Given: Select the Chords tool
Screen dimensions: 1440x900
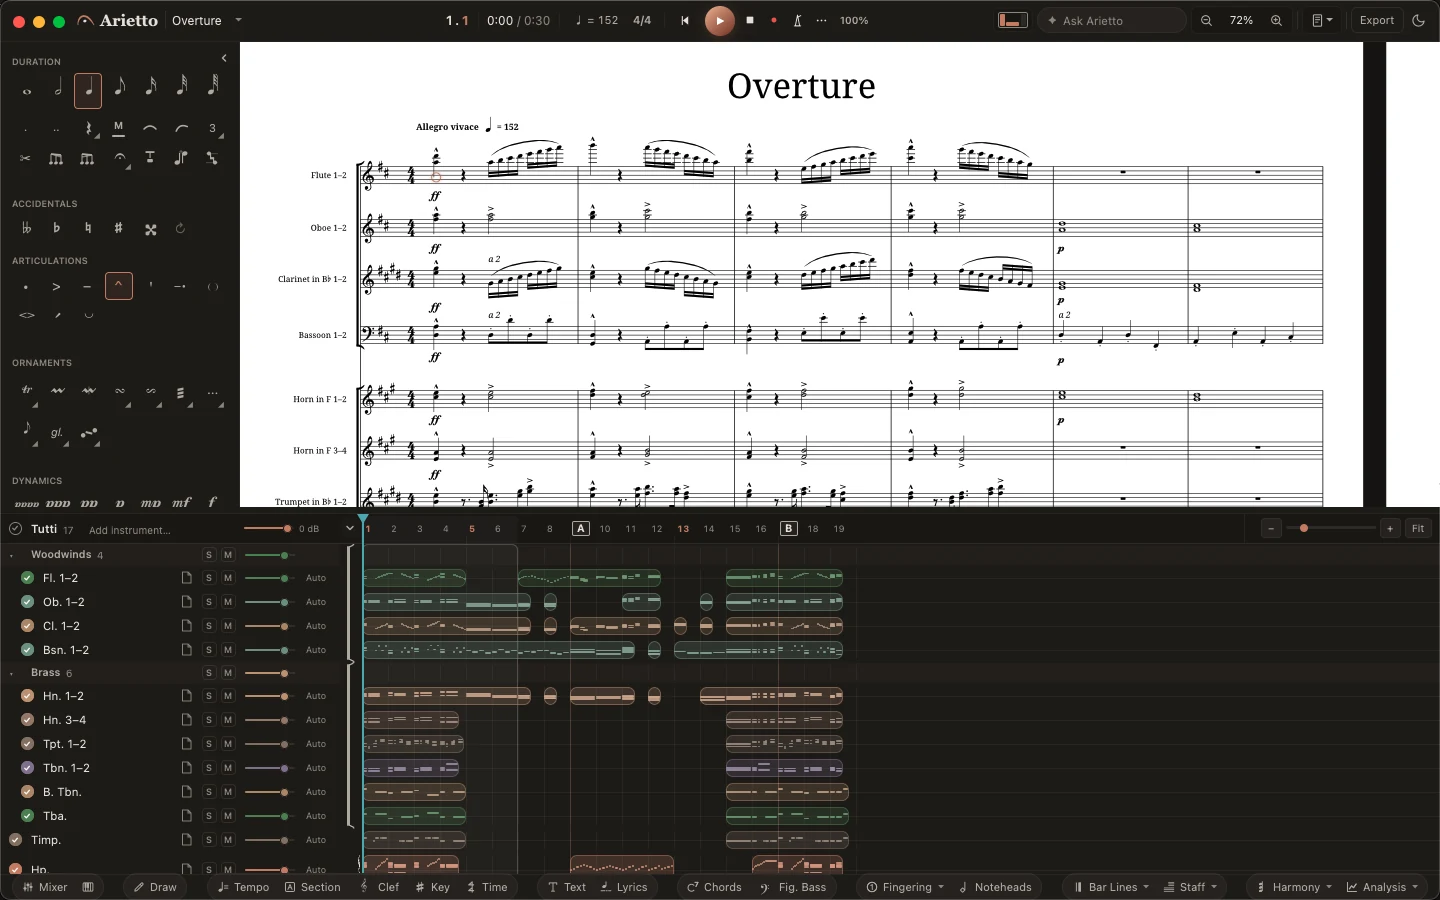Looking at the screenshot, I should pyautogui.click(x=714, y=887).
